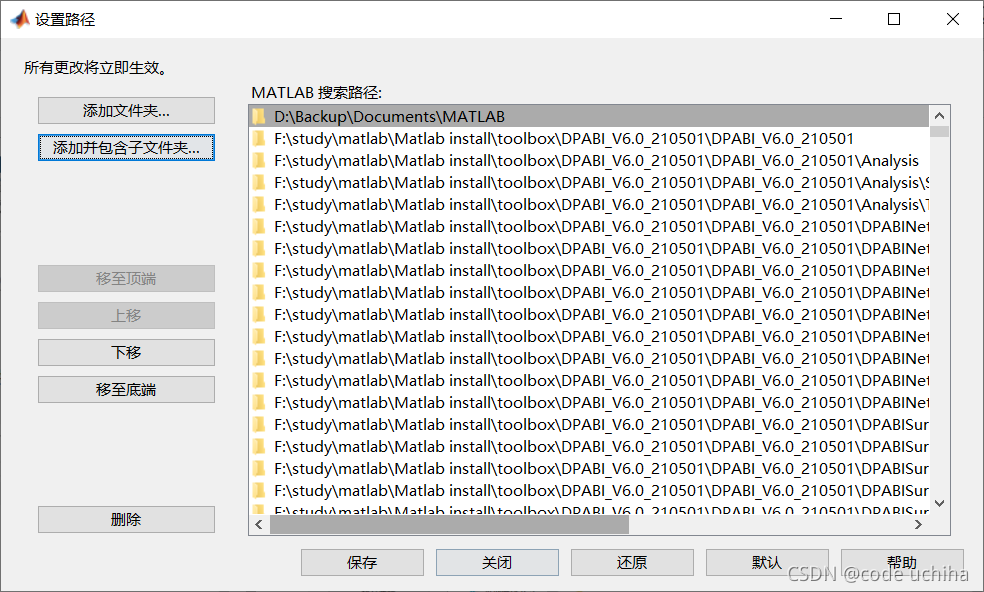Open the 添加文件夹... dialog
Viewport: 984px width, 592px height.
pyautogui.click(x=126, y=110)
